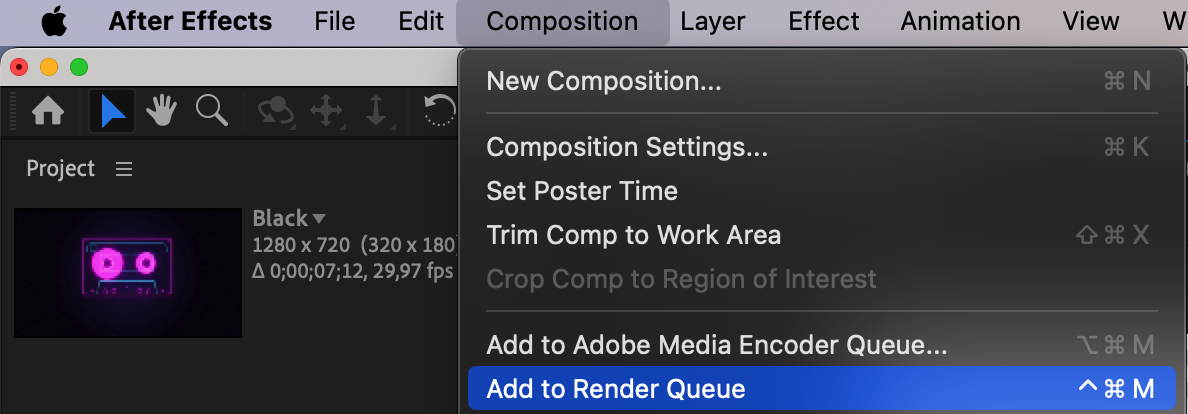Select the Zoom magnifier tool
Screen dimensions: 1188x414
point(211,111)
